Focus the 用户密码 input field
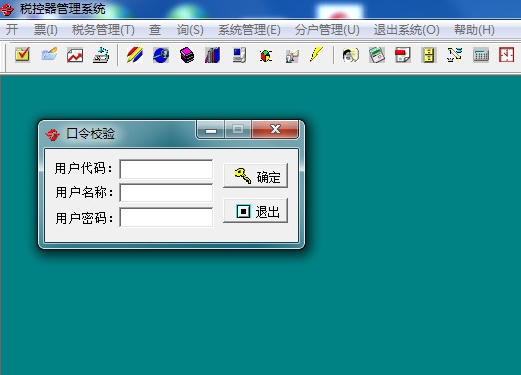 (x=166, y=217)
